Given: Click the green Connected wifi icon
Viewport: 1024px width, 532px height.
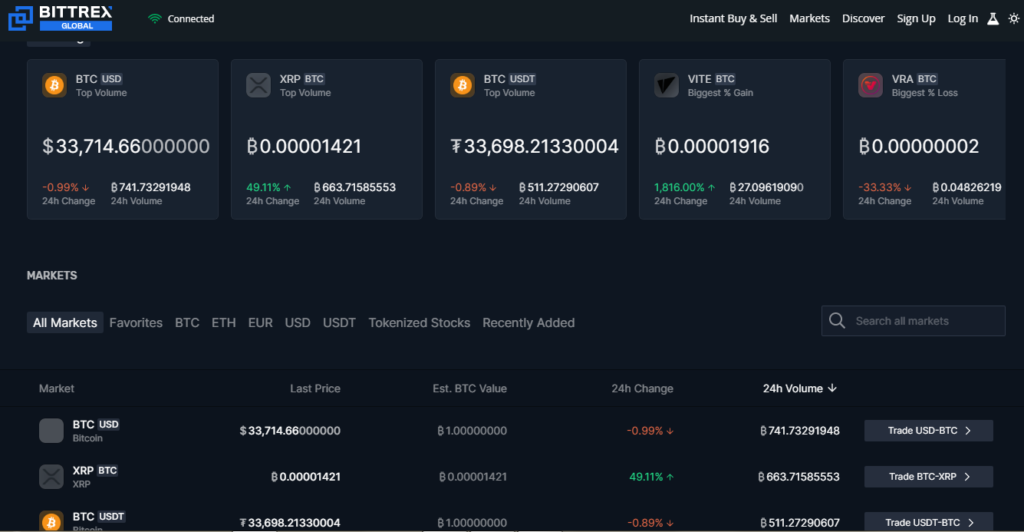Looking at the screenshot, I should click(x=155, y=18).
